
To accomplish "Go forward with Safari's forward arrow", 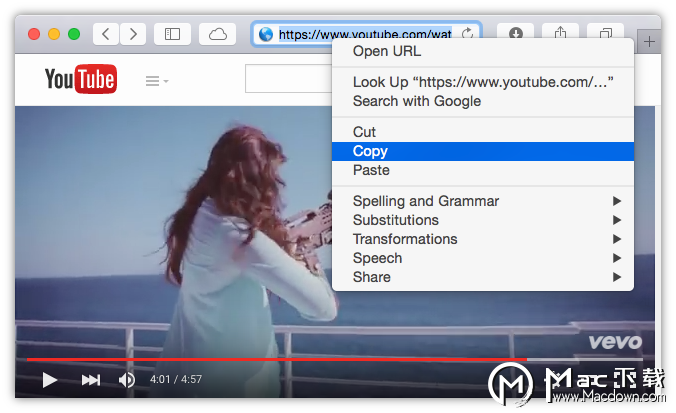I will pyautogui.click(x=133, y=34).
